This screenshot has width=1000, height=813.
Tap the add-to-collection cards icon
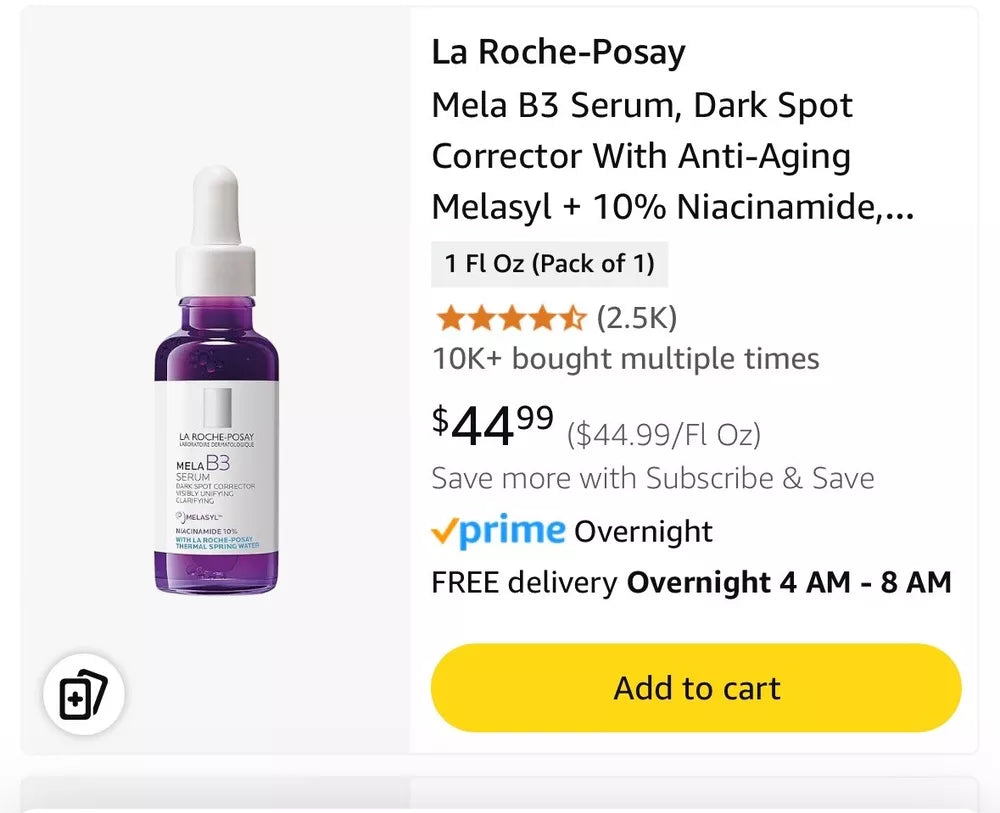83,695
